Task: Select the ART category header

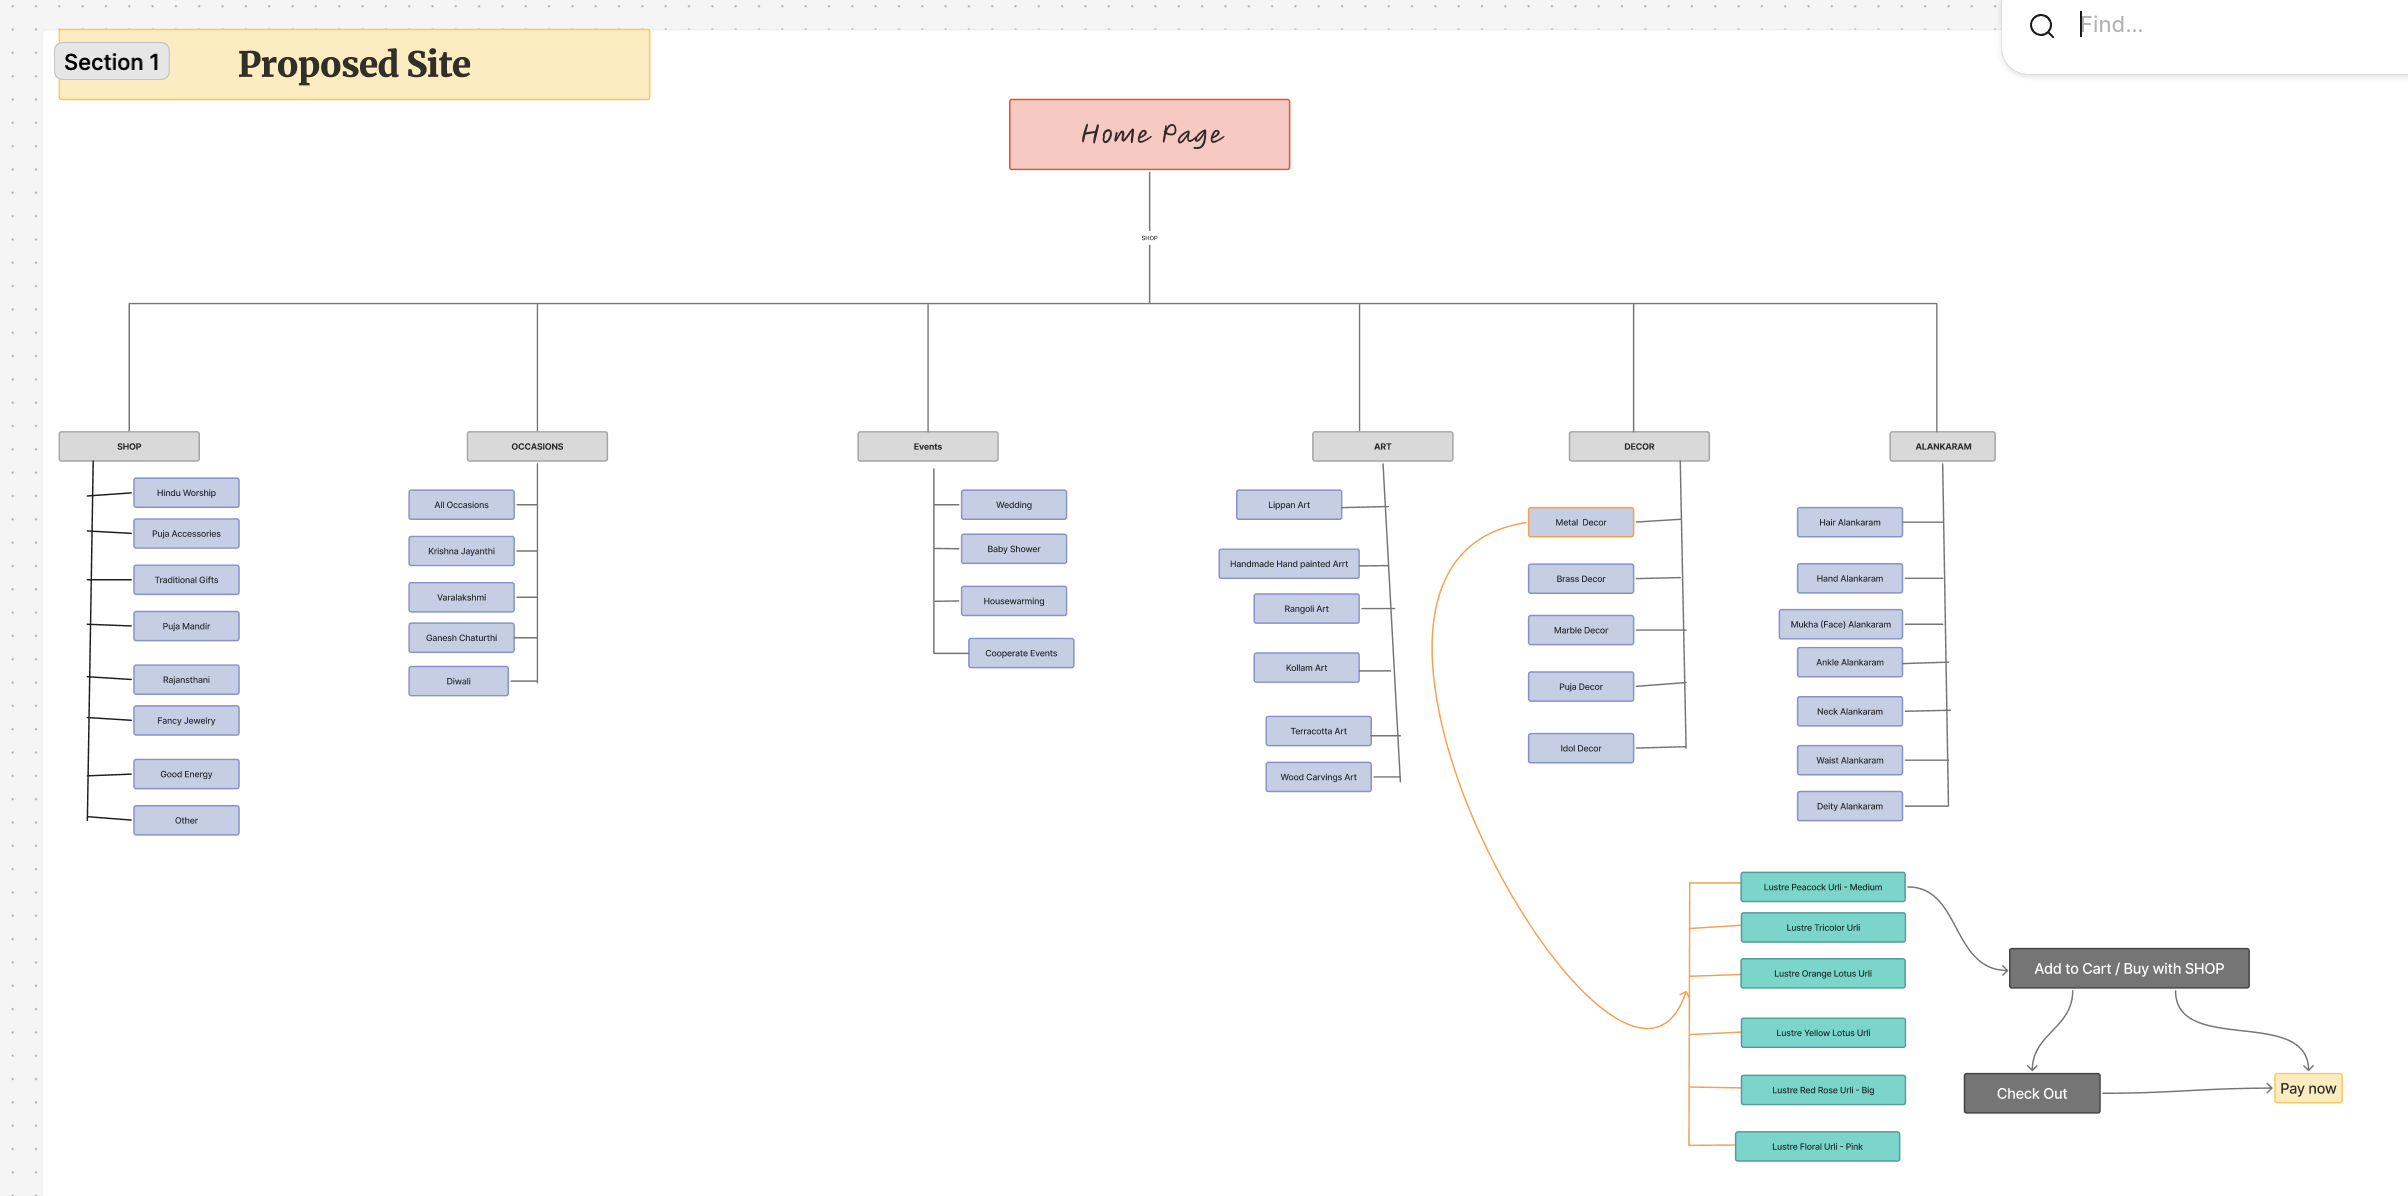Action: [x=1382, y=446]
